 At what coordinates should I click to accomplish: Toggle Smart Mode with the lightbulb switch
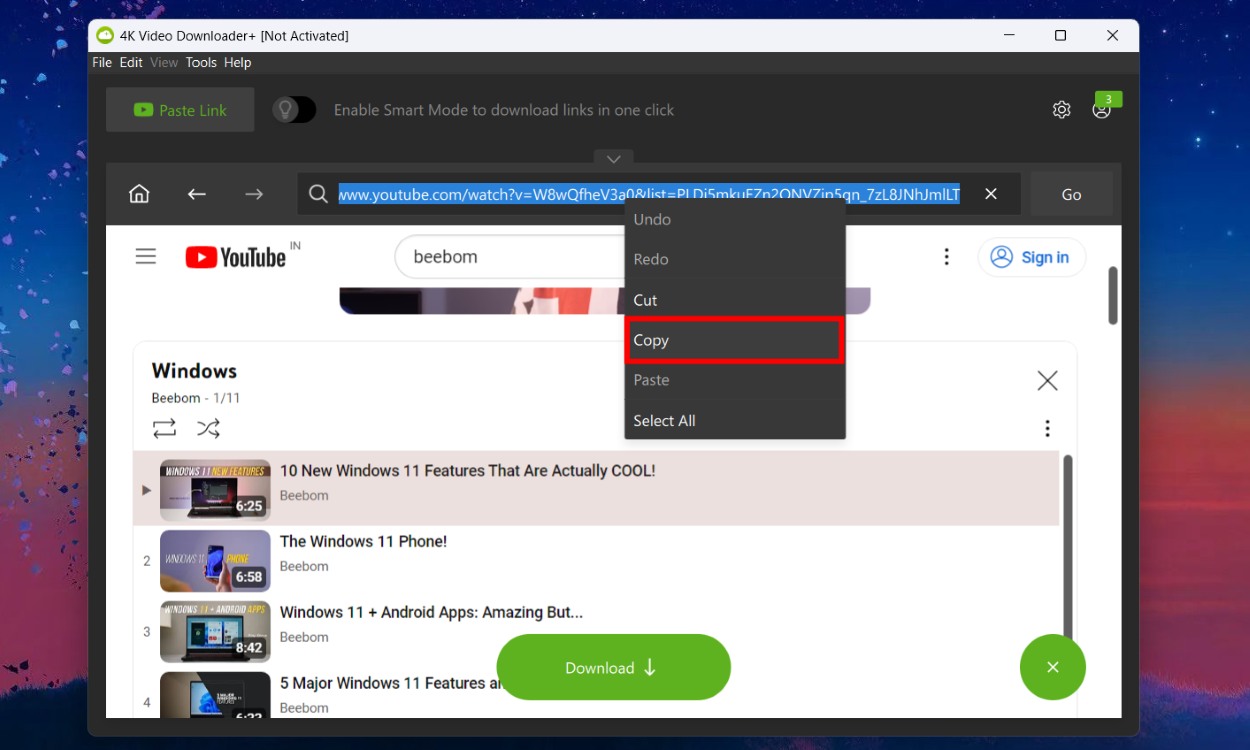[293, 109]
